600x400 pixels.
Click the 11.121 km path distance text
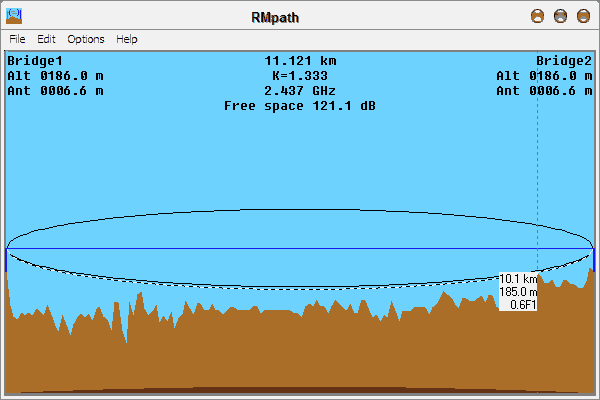tap(300, 60)
